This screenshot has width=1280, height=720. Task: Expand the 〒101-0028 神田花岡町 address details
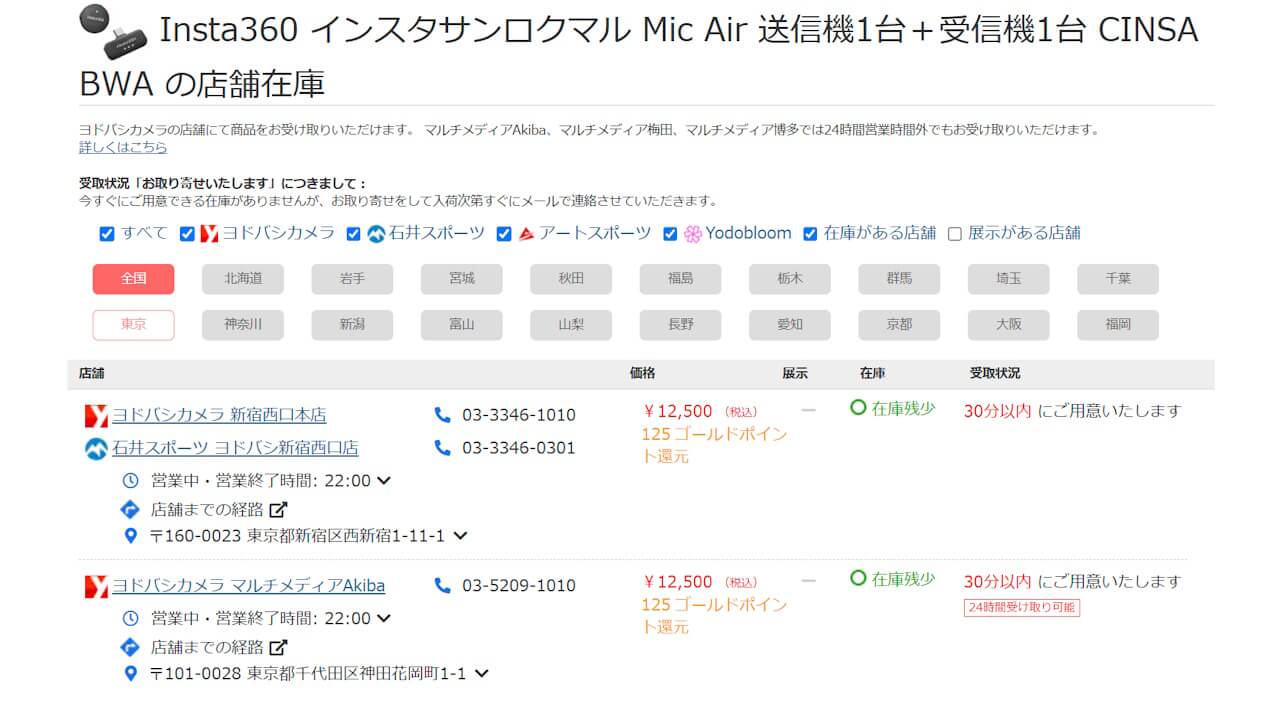(482, 674)
